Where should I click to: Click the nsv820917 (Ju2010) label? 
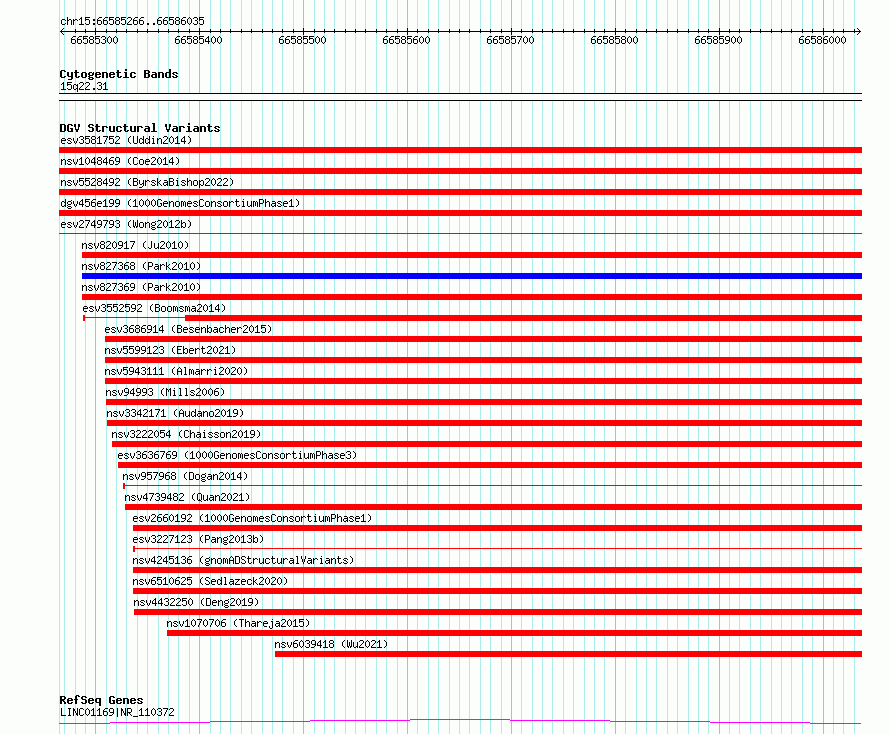coord(135,245)
